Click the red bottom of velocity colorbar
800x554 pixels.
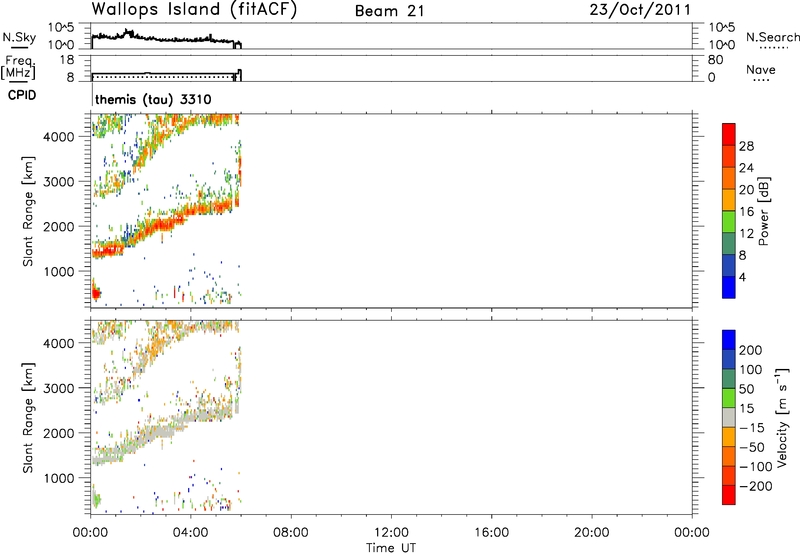pyautogui.click(x=729, y=495)
